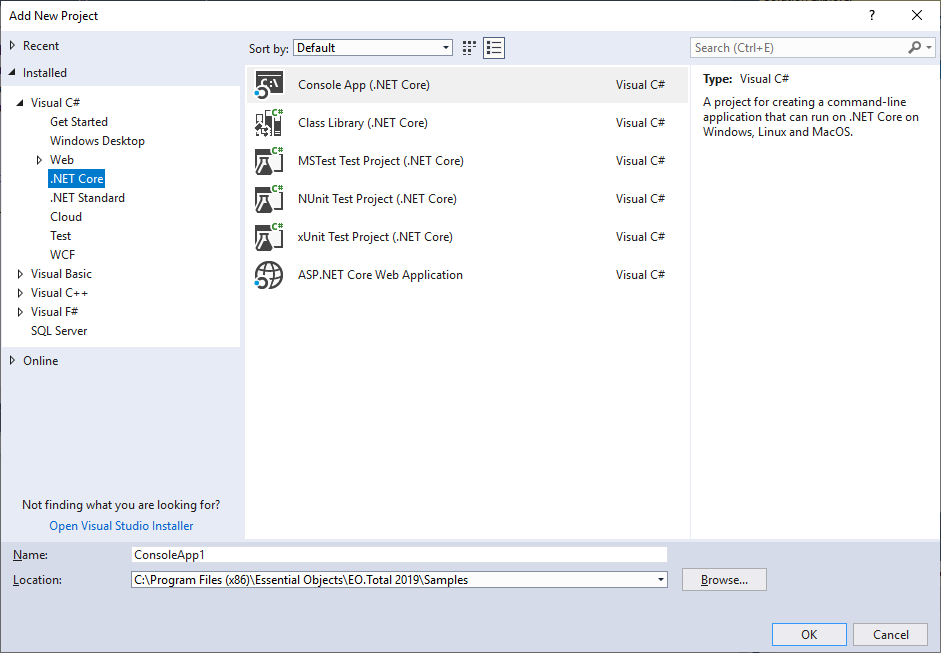Choose NUnit Test Project (.NET Core)
Image resolution: width=941 pixels, height=653 pixels.
(467, 199)
